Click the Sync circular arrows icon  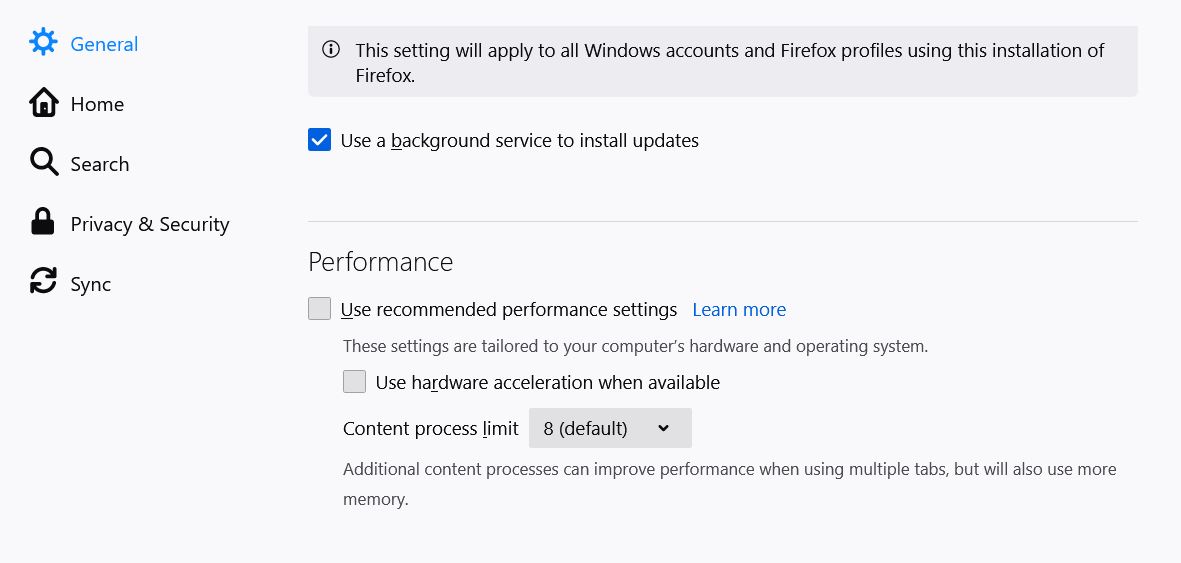tap(43, 282)
